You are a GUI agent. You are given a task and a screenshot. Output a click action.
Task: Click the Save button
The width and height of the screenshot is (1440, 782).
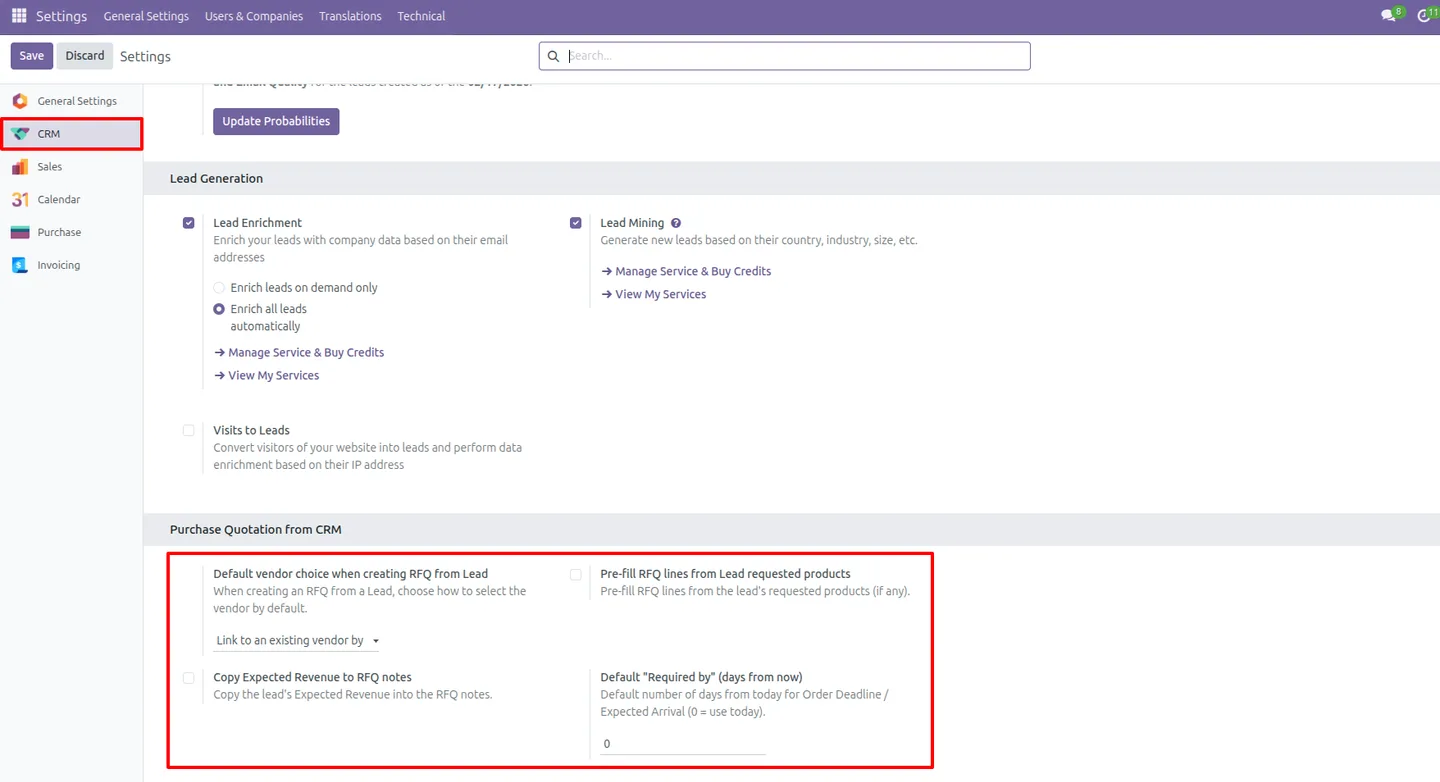pyautogui.click(x=32, y=56)
